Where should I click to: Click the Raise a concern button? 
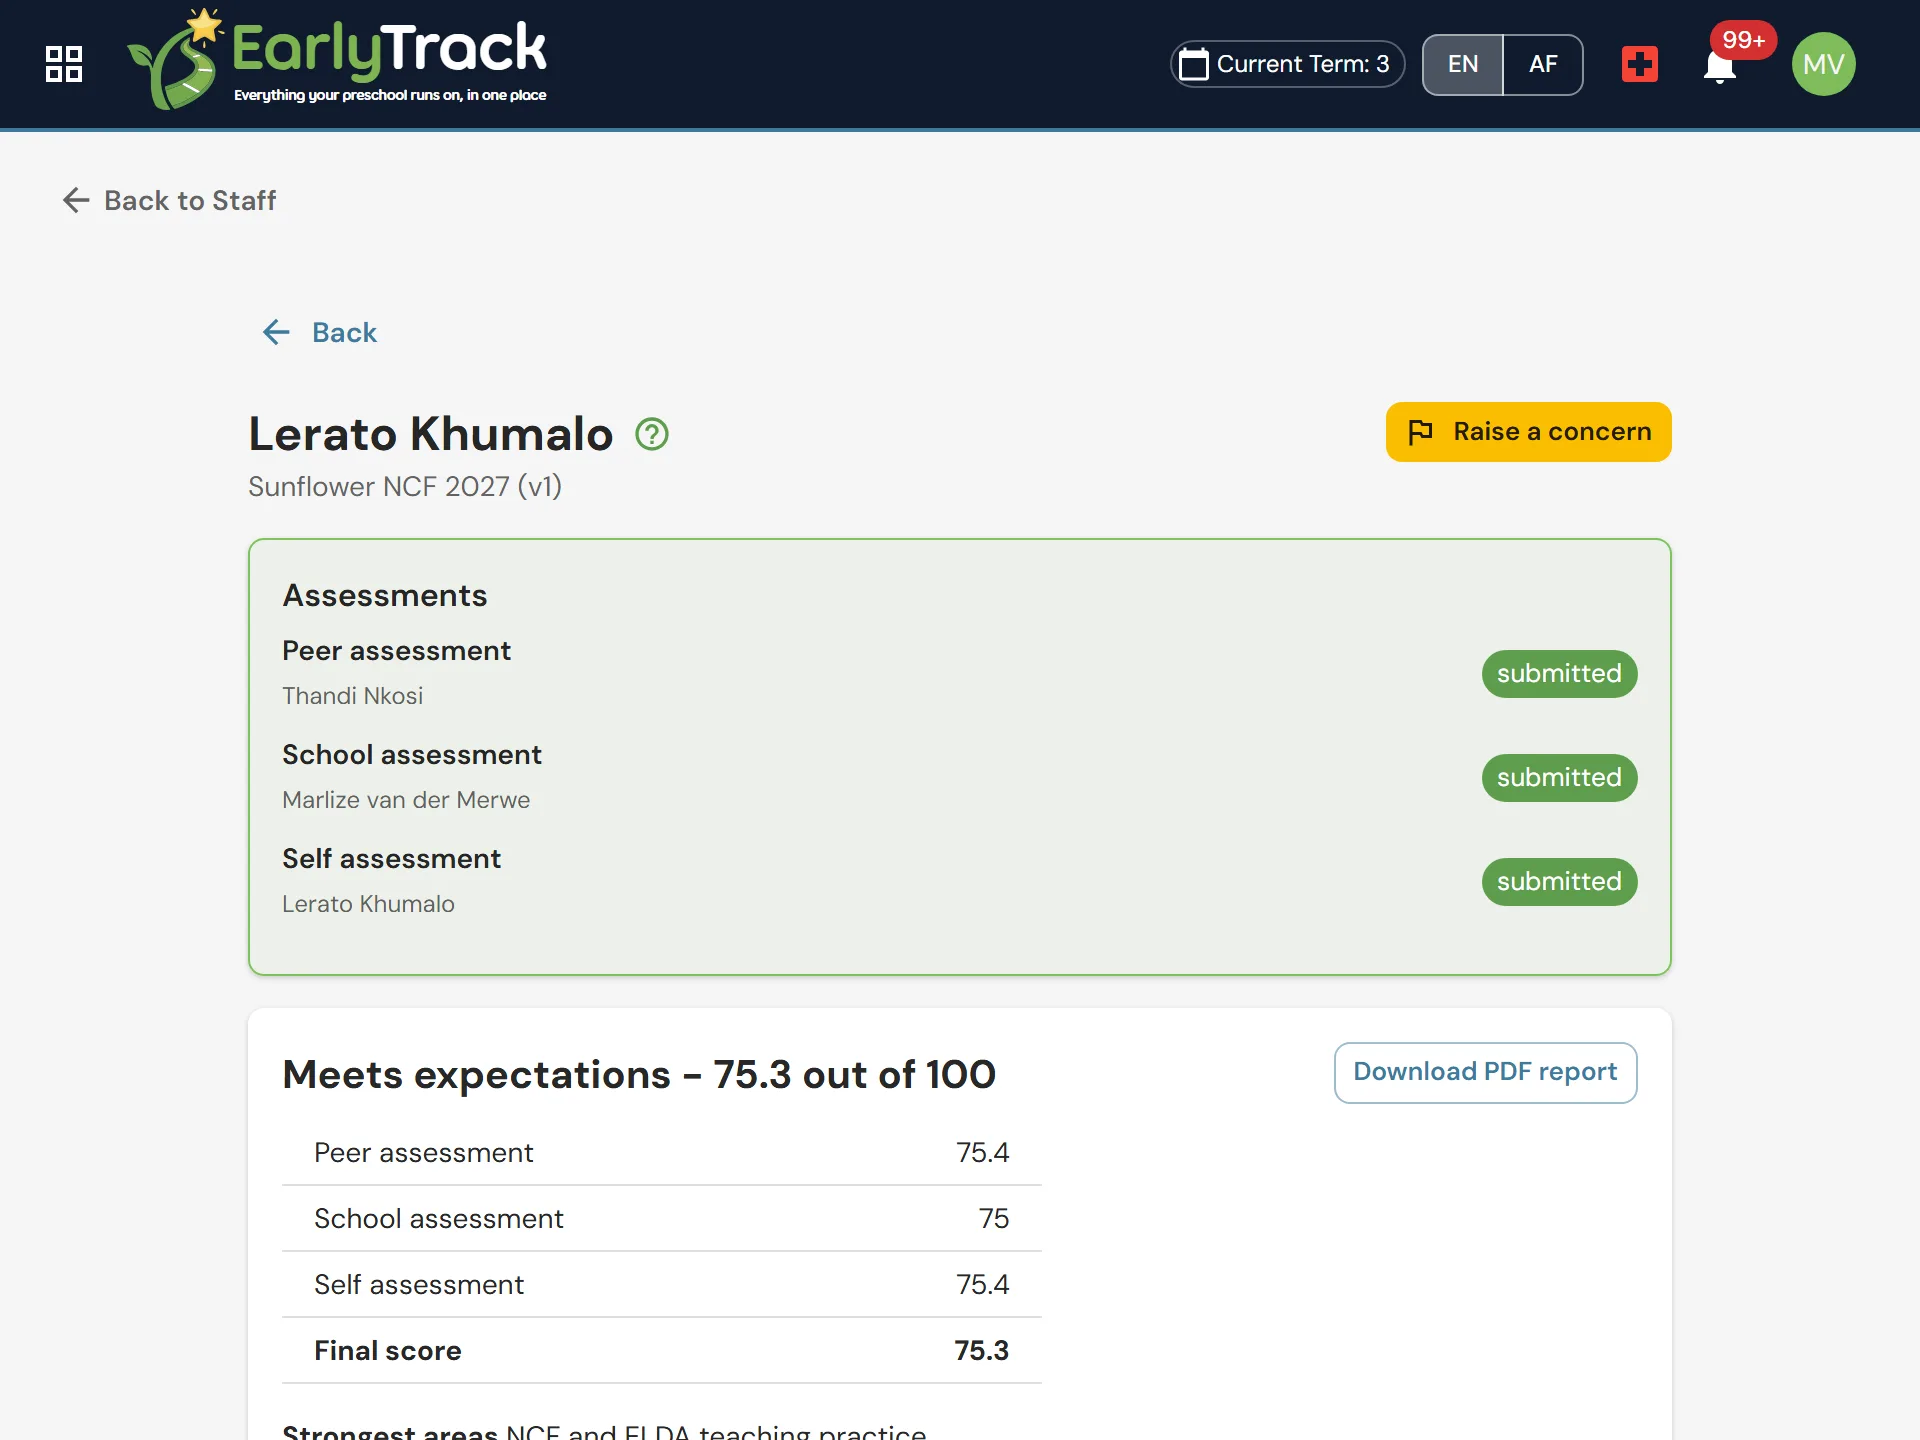click(1528, 432)
